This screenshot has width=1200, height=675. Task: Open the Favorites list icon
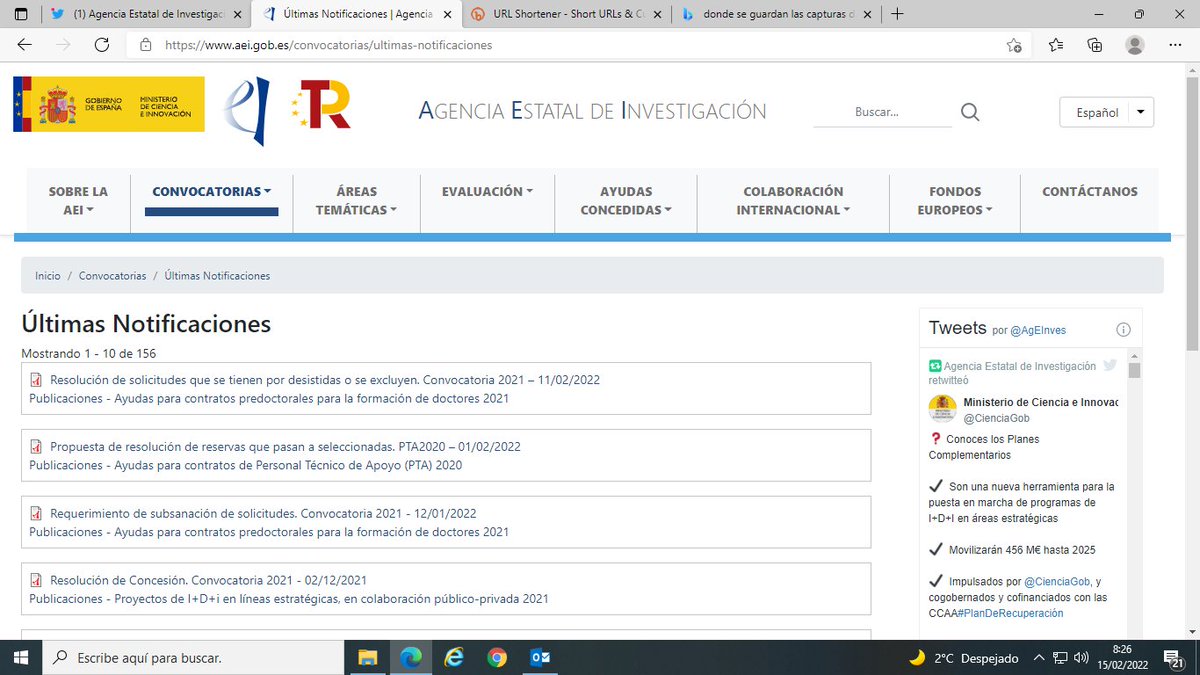tap(1057, 45)
